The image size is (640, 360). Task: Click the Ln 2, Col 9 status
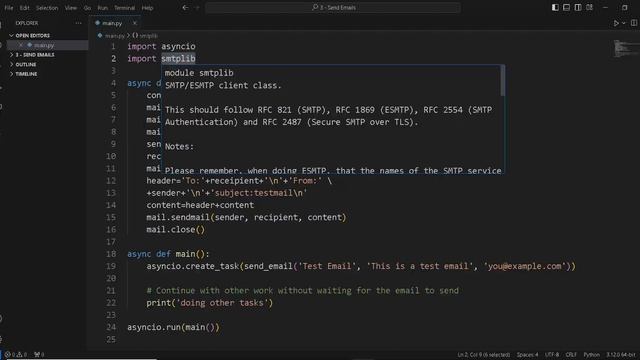click(x=483, y=355)
